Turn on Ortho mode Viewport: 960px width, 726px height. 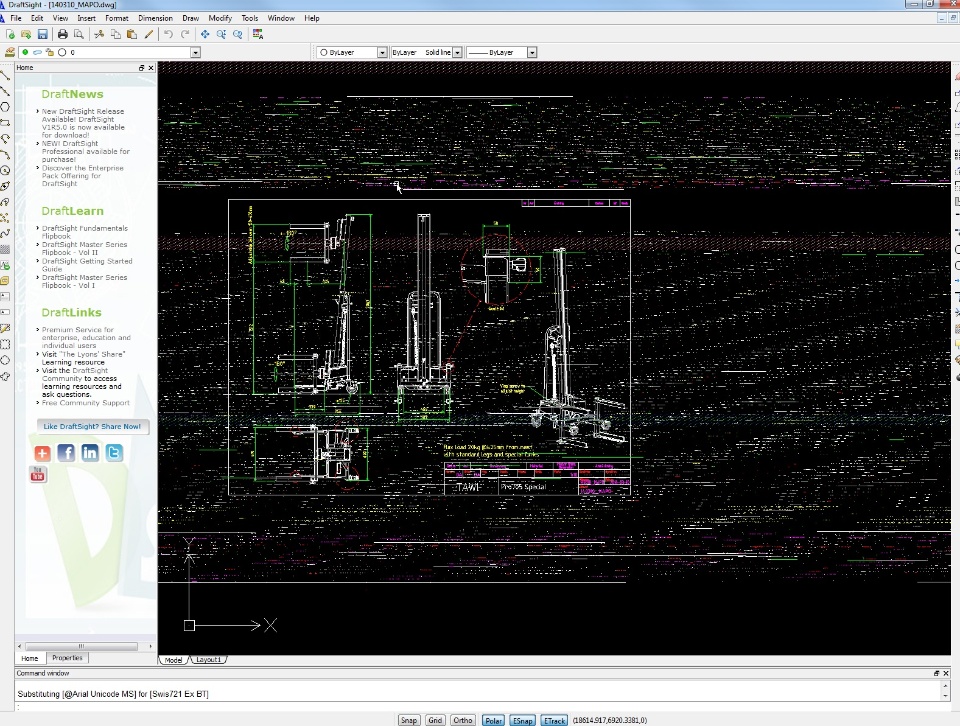[462, 720]
